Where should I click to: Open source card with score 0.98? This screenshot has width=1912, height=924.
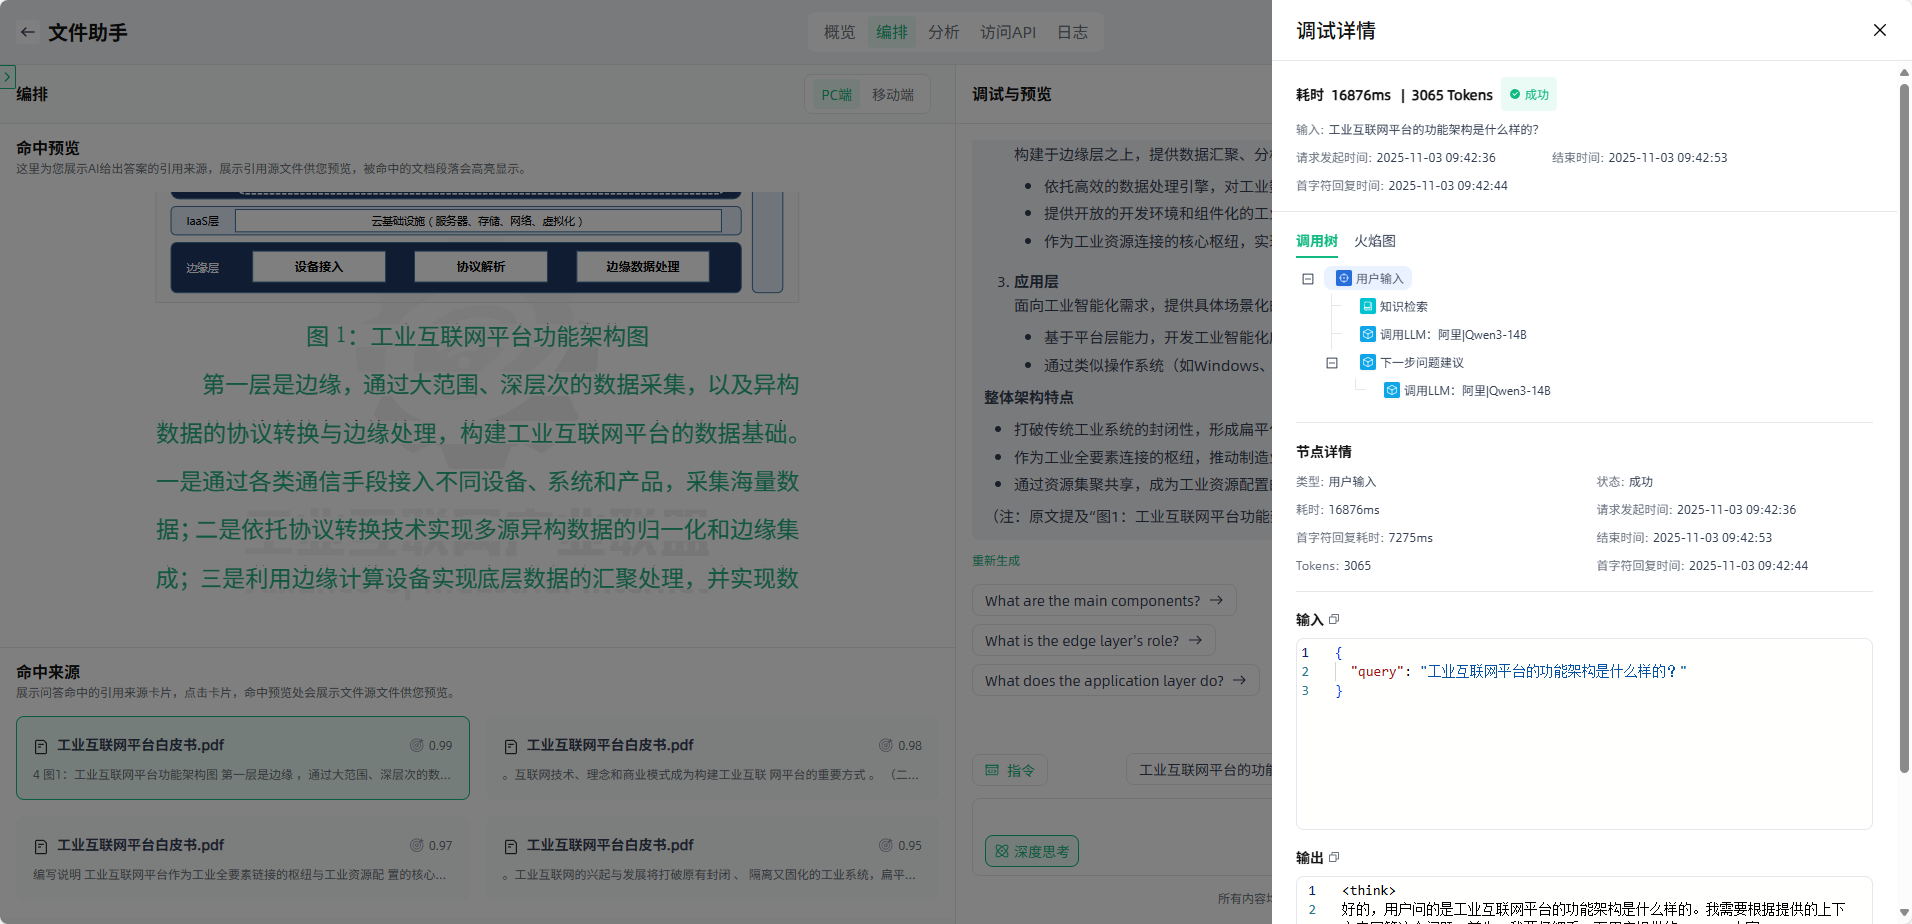(712, 758)
